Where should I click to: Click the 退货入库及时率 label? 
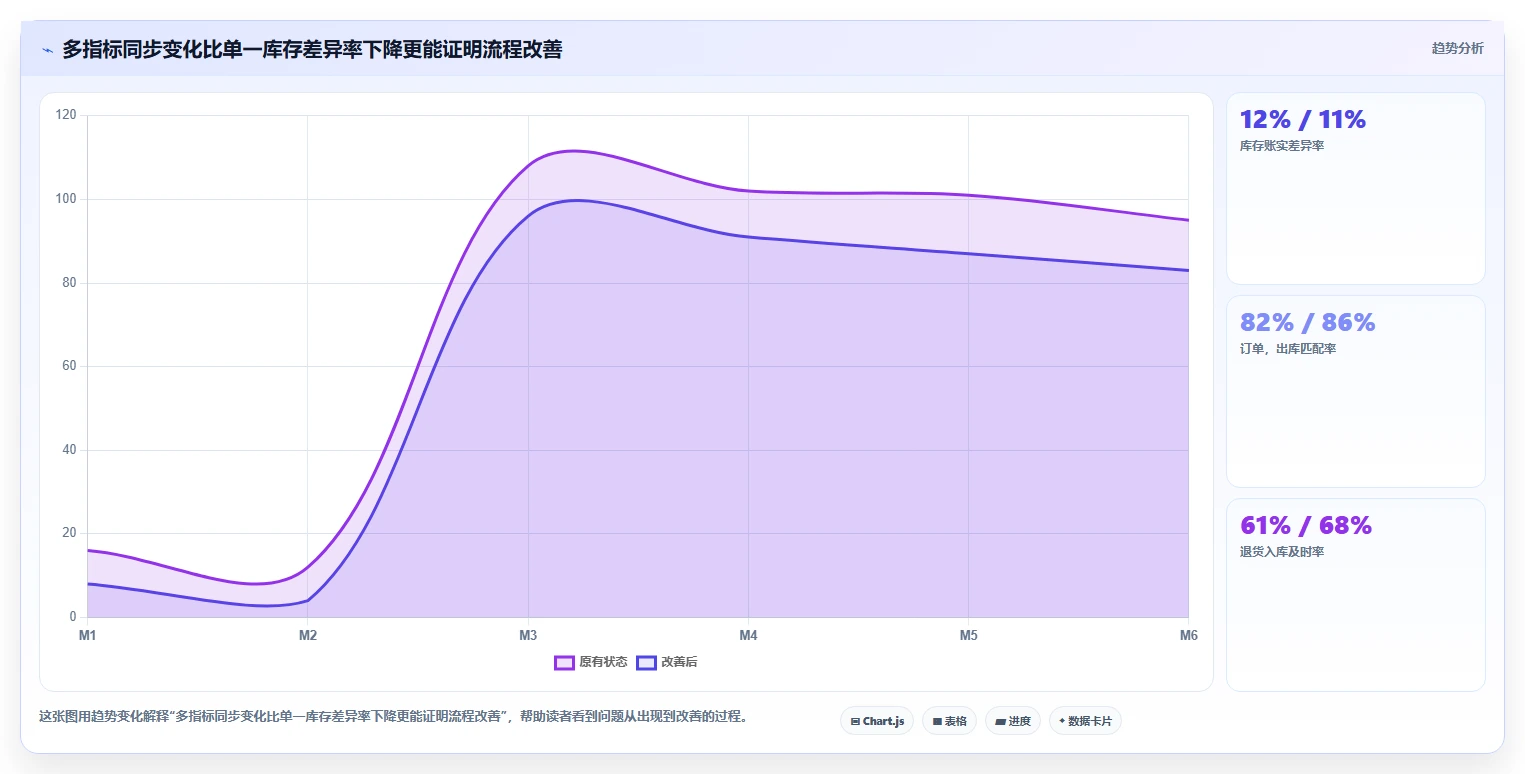tap(1282, 552)
